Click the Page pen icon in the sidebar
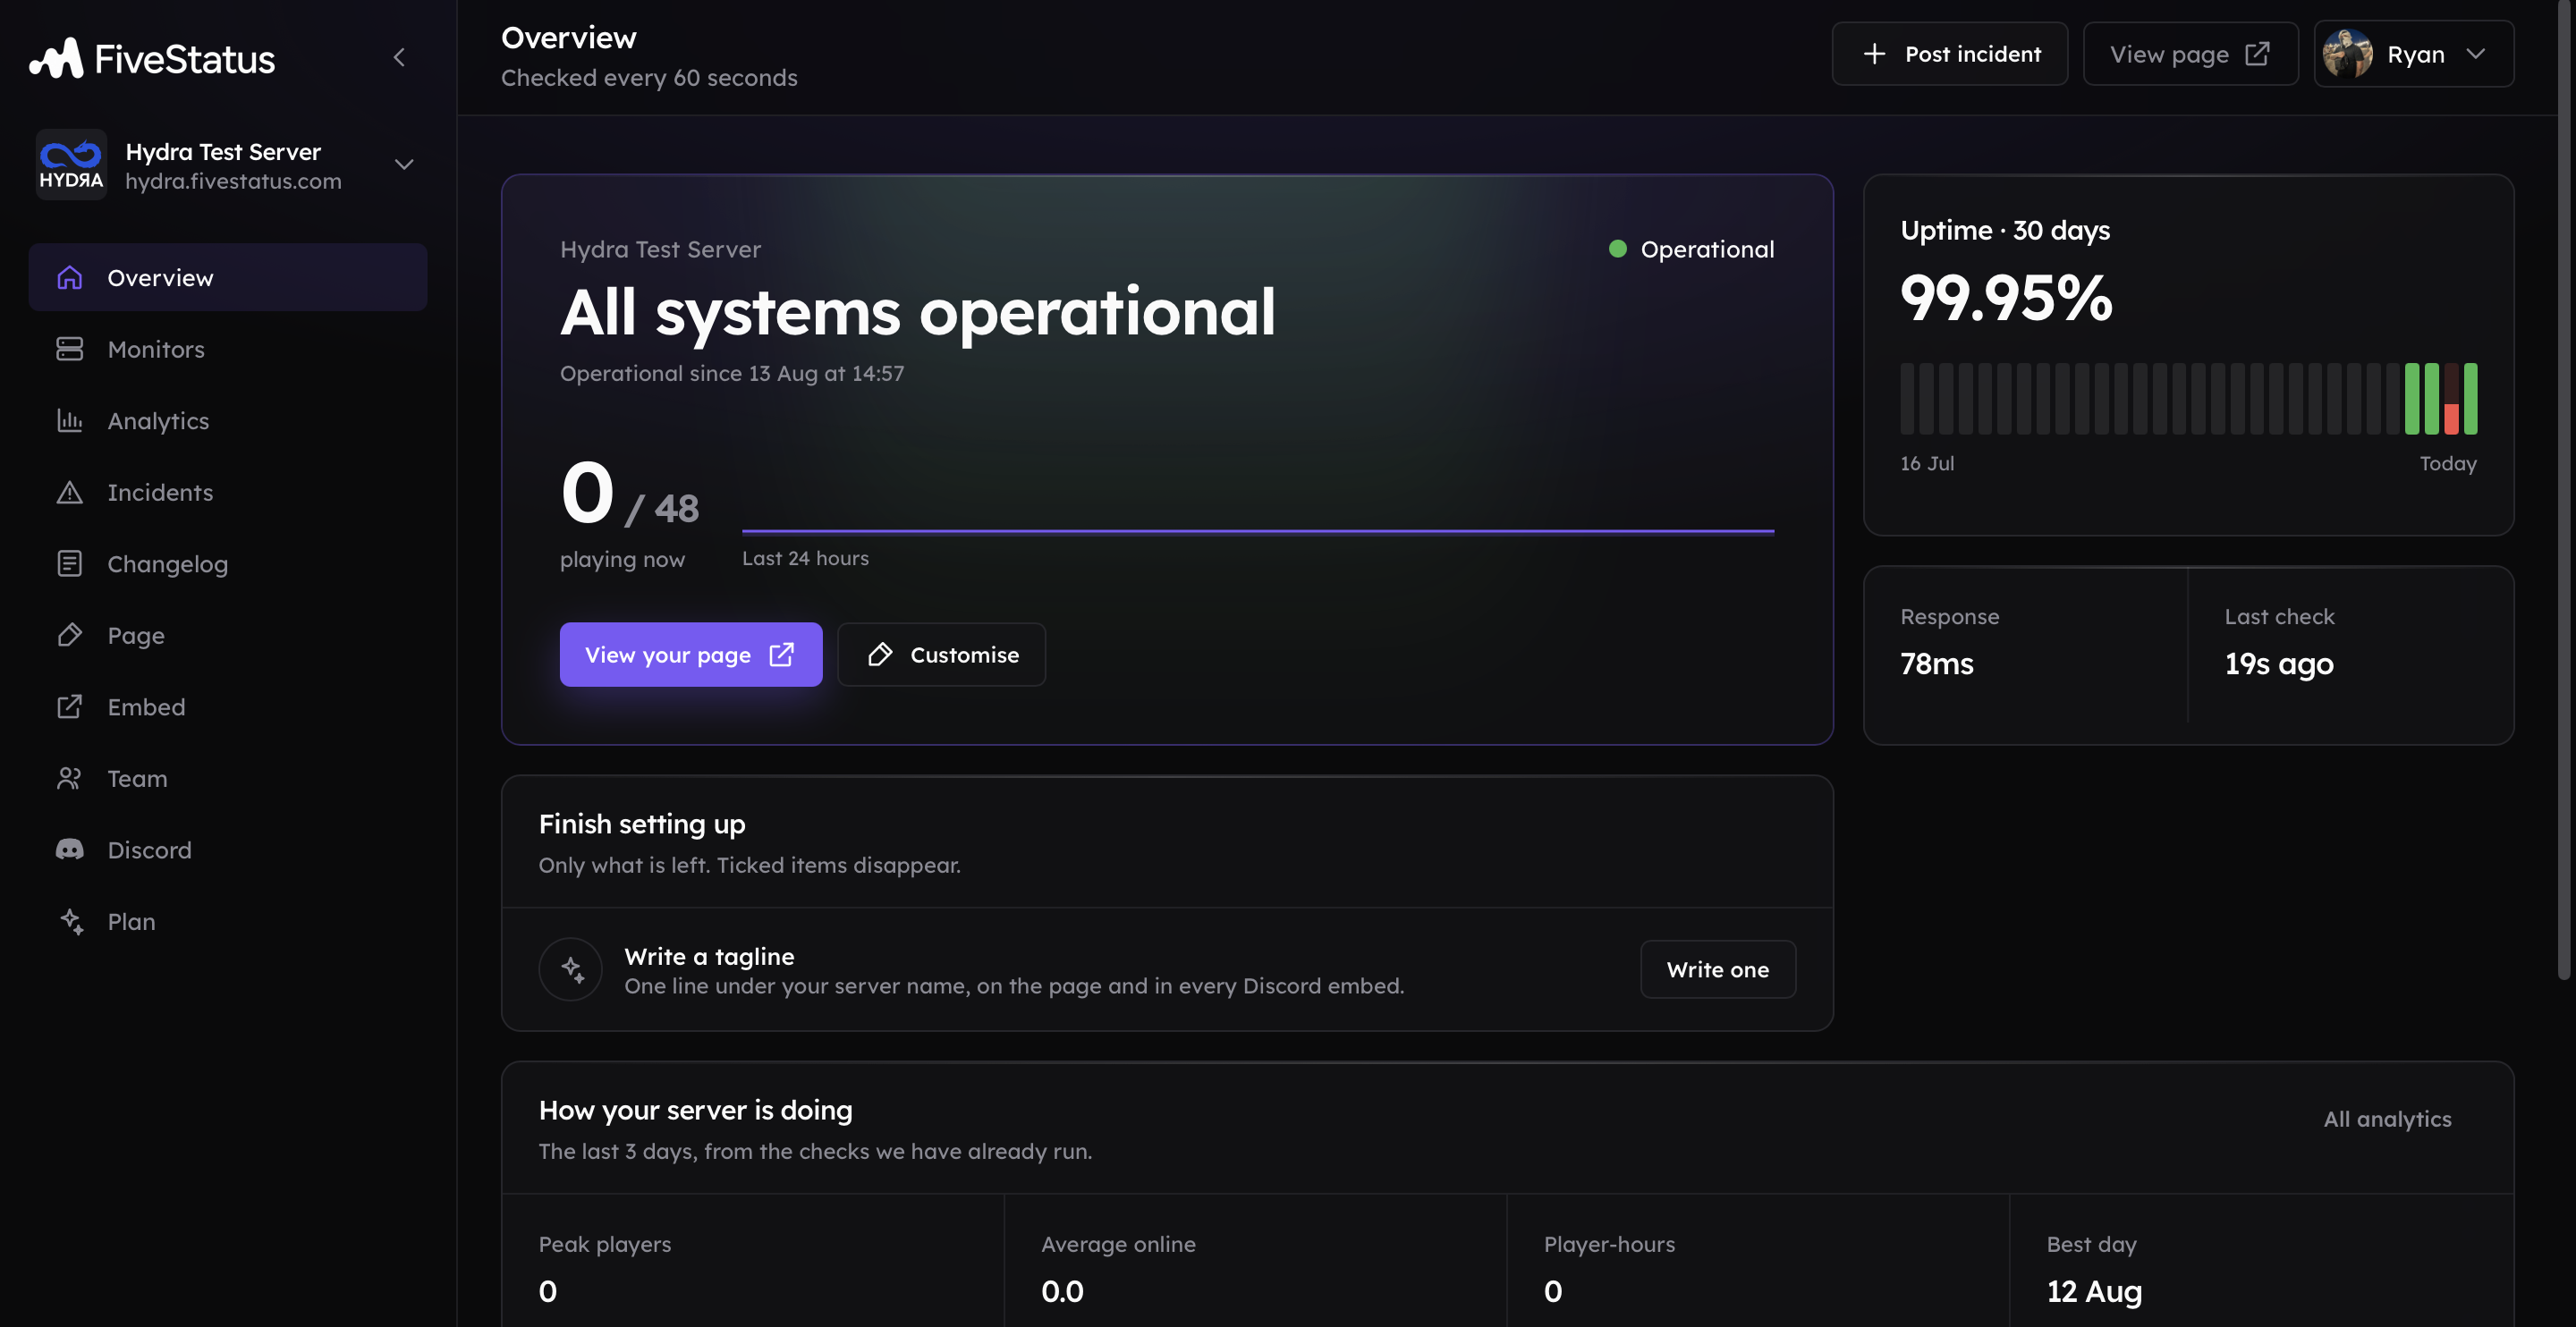 tap(69, 635)
